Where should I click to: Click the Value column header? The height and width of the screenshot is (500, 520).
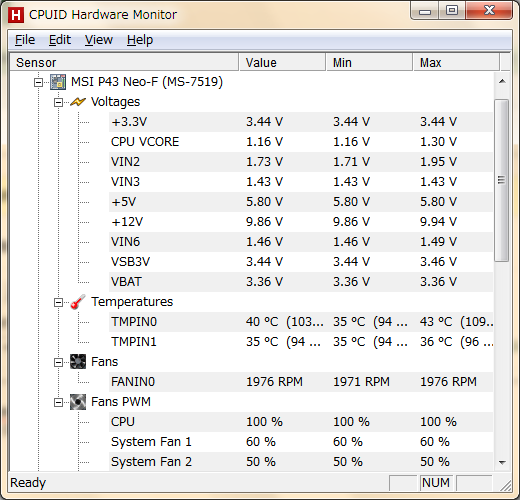click(282, 62)
